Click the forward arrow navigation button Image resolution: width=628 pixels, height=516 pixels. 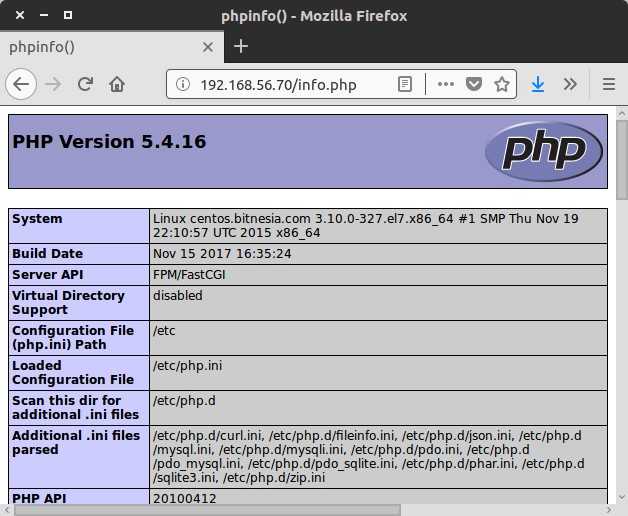[53, 84]
